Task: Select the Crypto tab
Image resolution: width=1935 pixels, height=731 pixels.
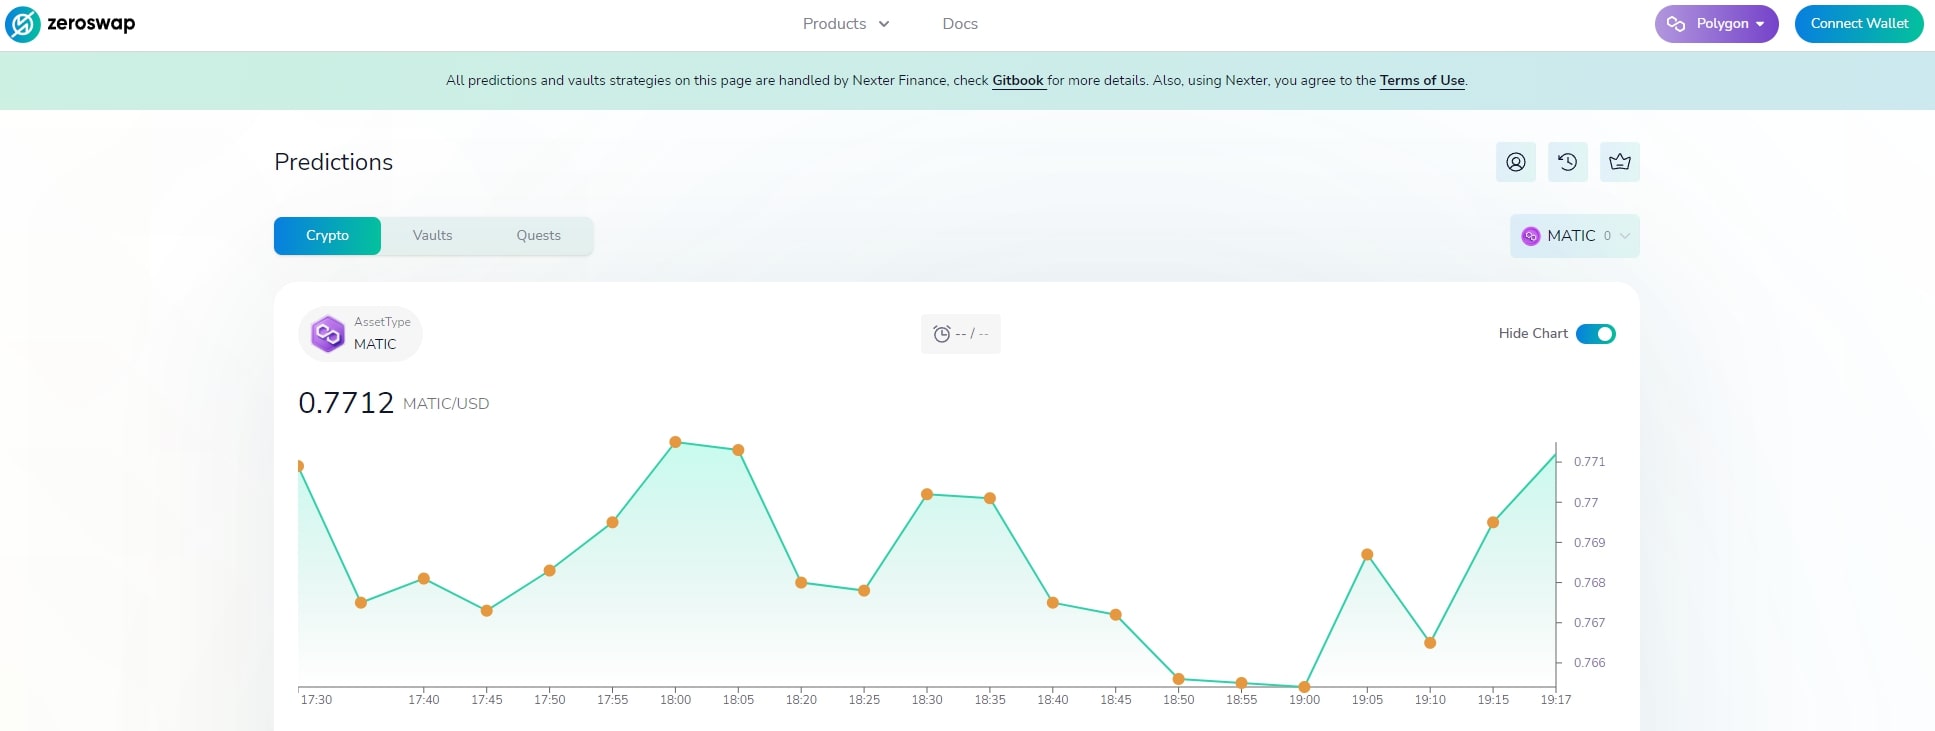Action: point(327,236)
